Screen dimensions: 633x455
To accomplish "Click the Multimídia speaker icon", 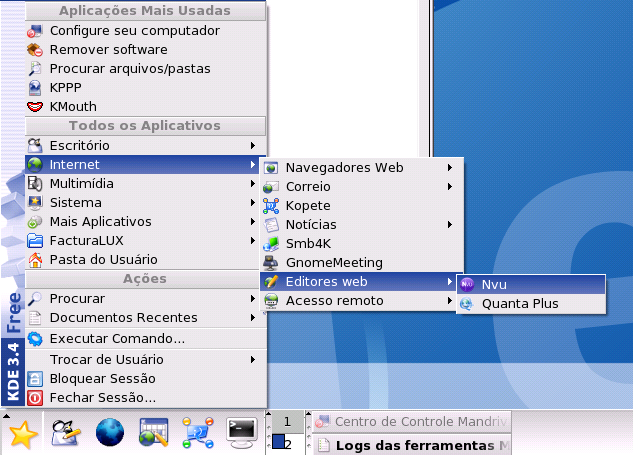I will coord(35,184).
